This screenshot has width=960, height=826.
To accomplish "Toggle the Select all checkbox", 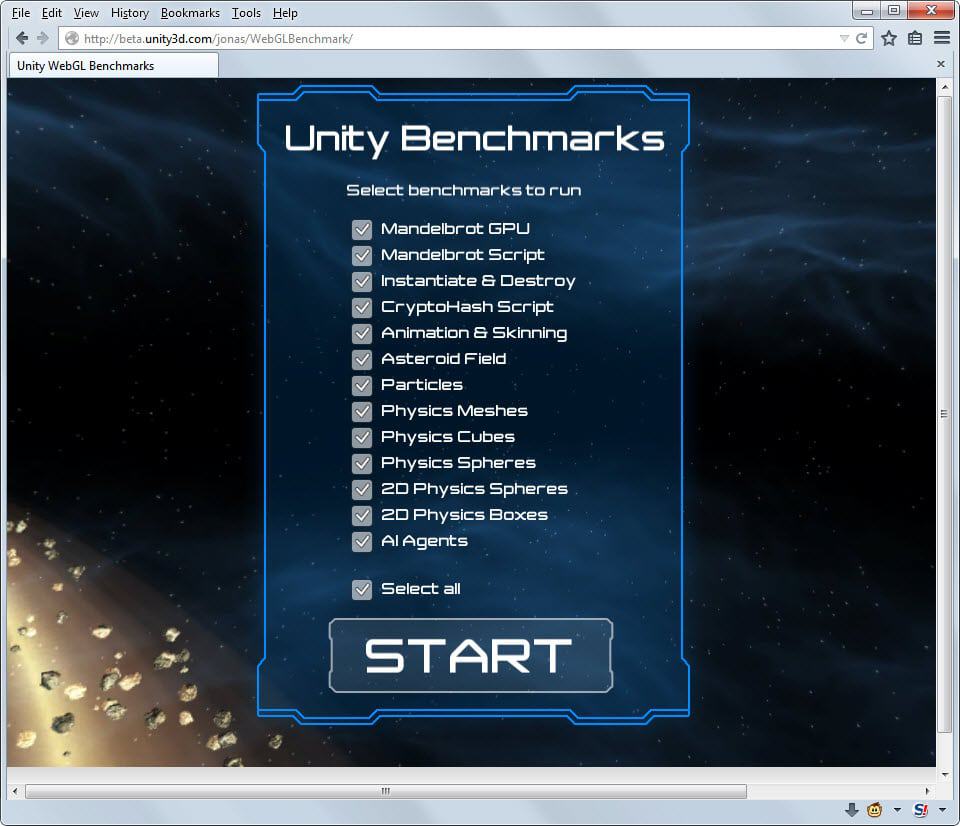I will [x=362, y=590].
